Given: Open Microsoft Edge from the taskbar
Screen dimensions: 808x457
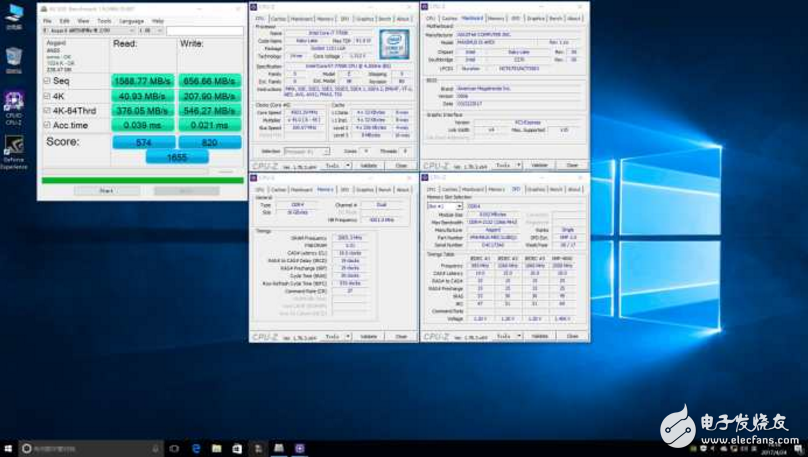Looking at the screenshot, I should pyautogui.click(x=196, y=449).
